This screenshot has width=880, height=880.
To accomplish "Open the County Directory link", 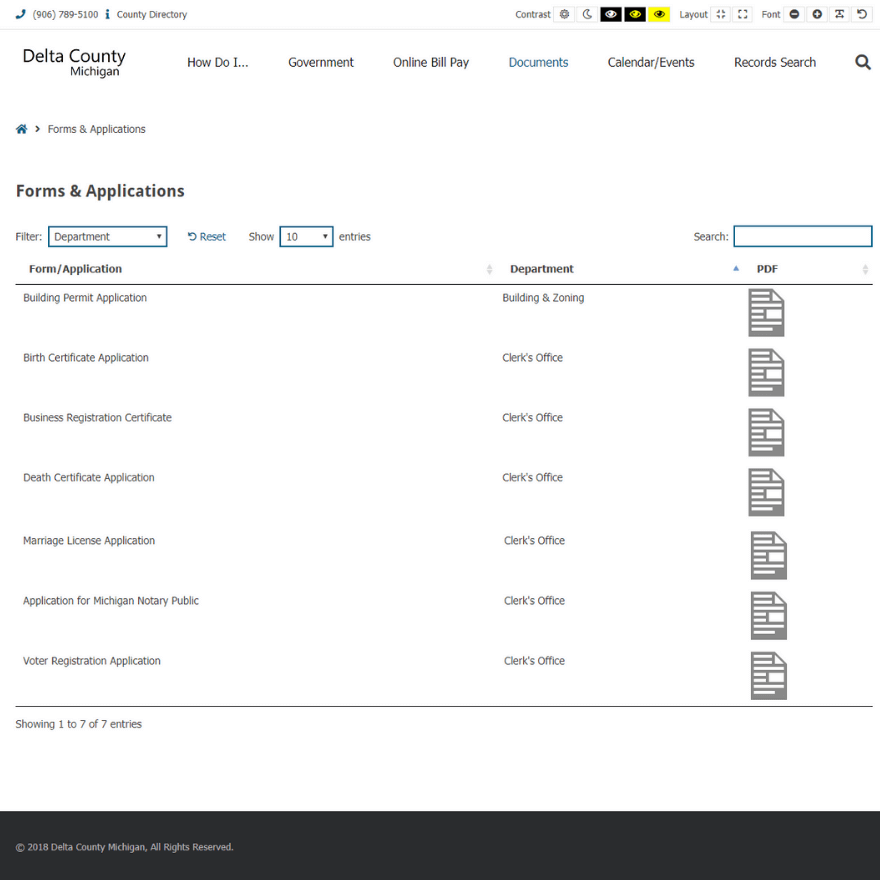I will (x=151, y=15).
